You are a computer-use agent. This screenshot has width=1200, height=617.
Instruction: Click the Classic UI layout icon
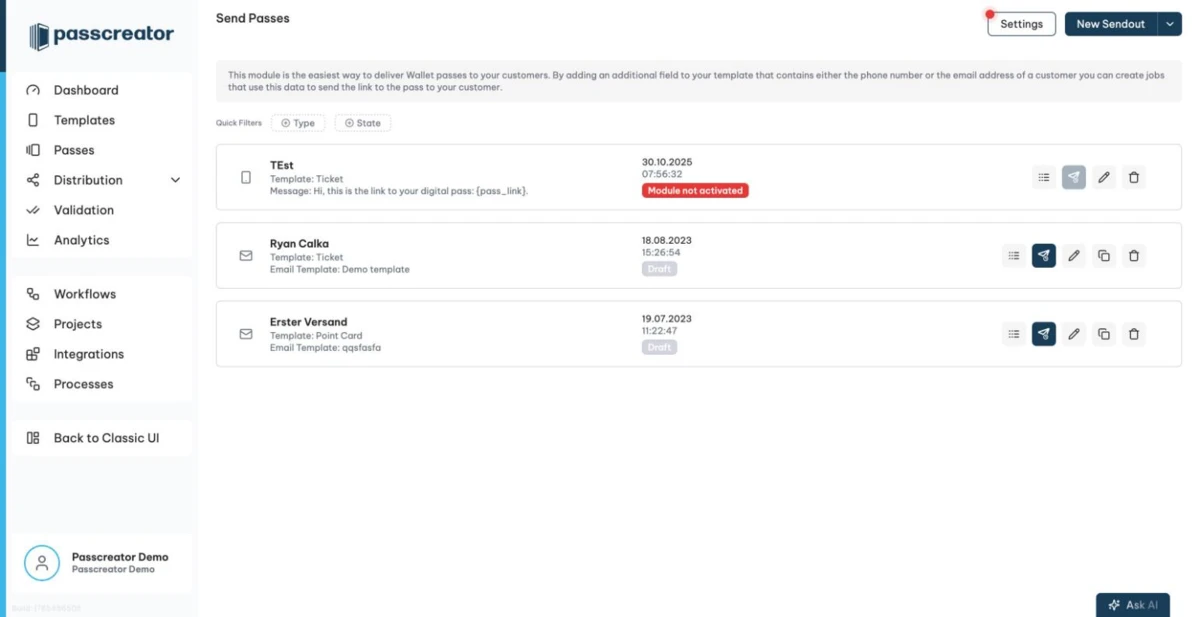click(33, 438)
